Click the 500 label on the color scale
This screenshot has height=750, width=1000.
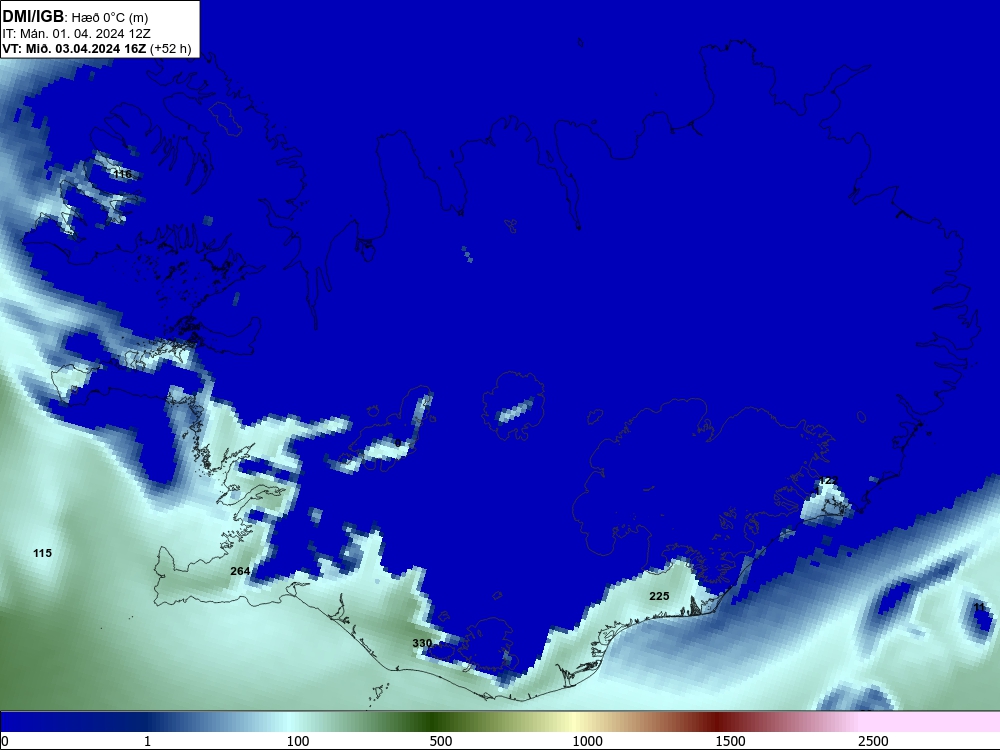pyautogui.click(x=441, y=741)
